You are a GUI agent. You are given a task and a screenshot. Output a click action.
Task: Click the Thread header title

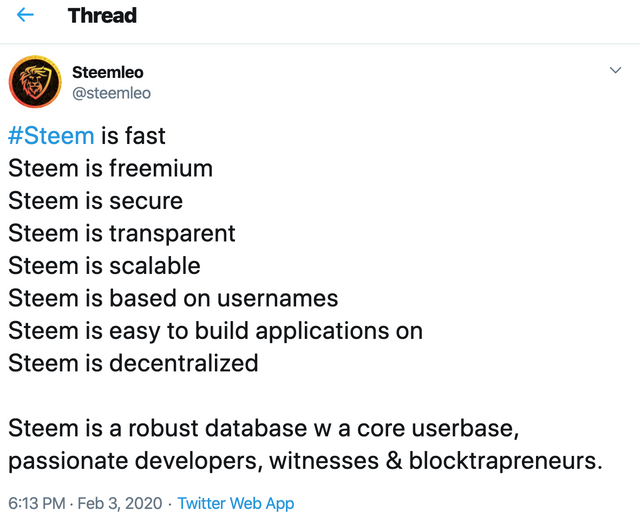[x=102, y=16]
